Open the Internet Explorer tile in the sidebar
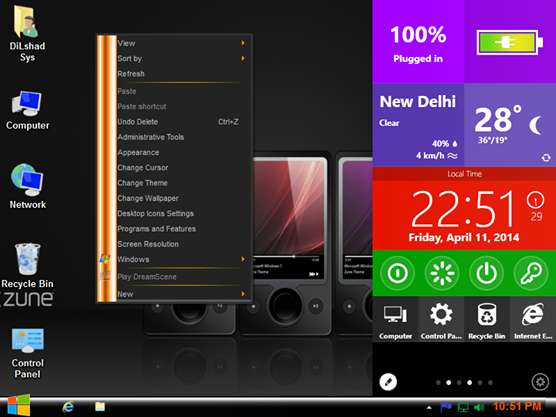 pyautogui.click(x=533, y=319)
